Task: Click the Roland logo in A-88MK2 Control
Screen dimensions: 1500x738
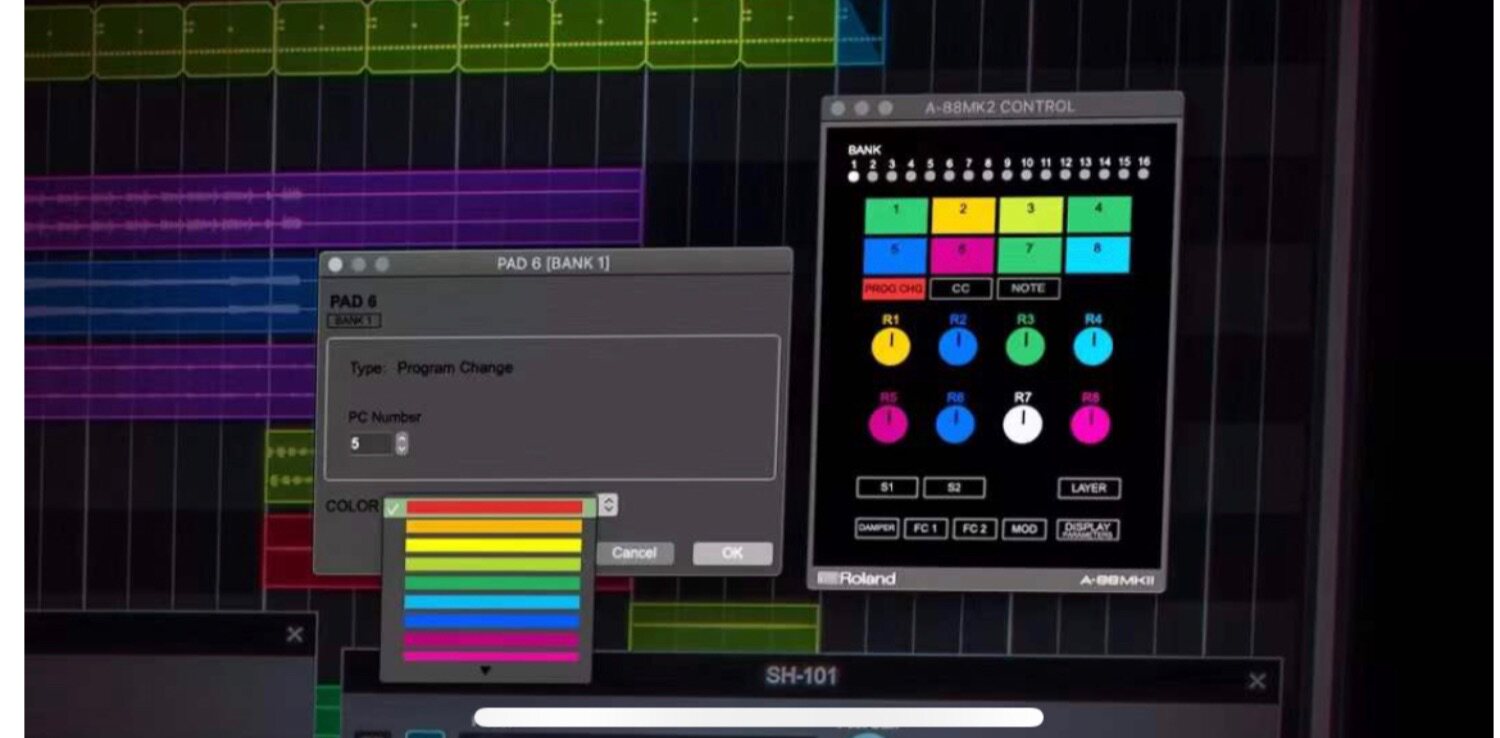Action: (x=857, y=578)
